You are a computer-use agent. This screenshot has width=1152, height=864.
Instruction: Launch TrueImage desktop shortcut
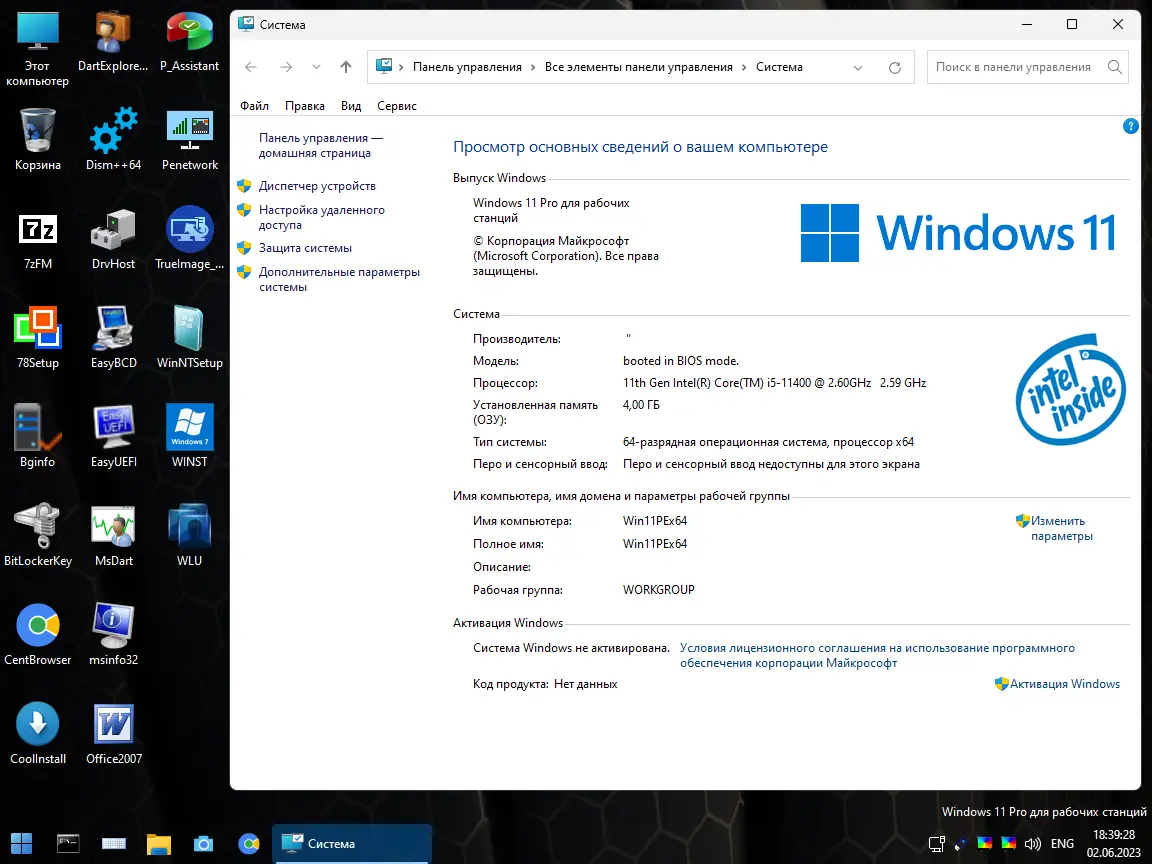tap(190, 240)
